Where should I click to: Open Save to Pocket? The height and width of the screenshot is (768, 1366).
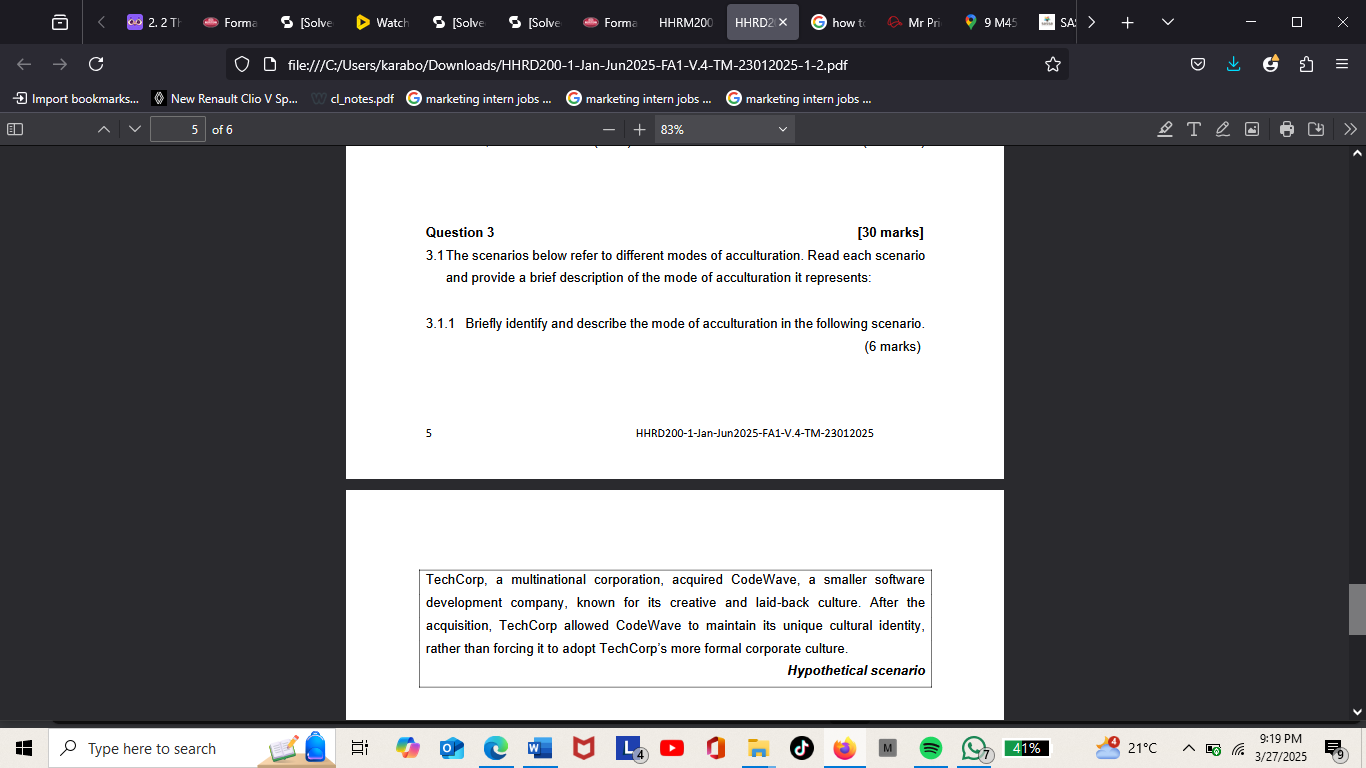(x=1197, y=64)
